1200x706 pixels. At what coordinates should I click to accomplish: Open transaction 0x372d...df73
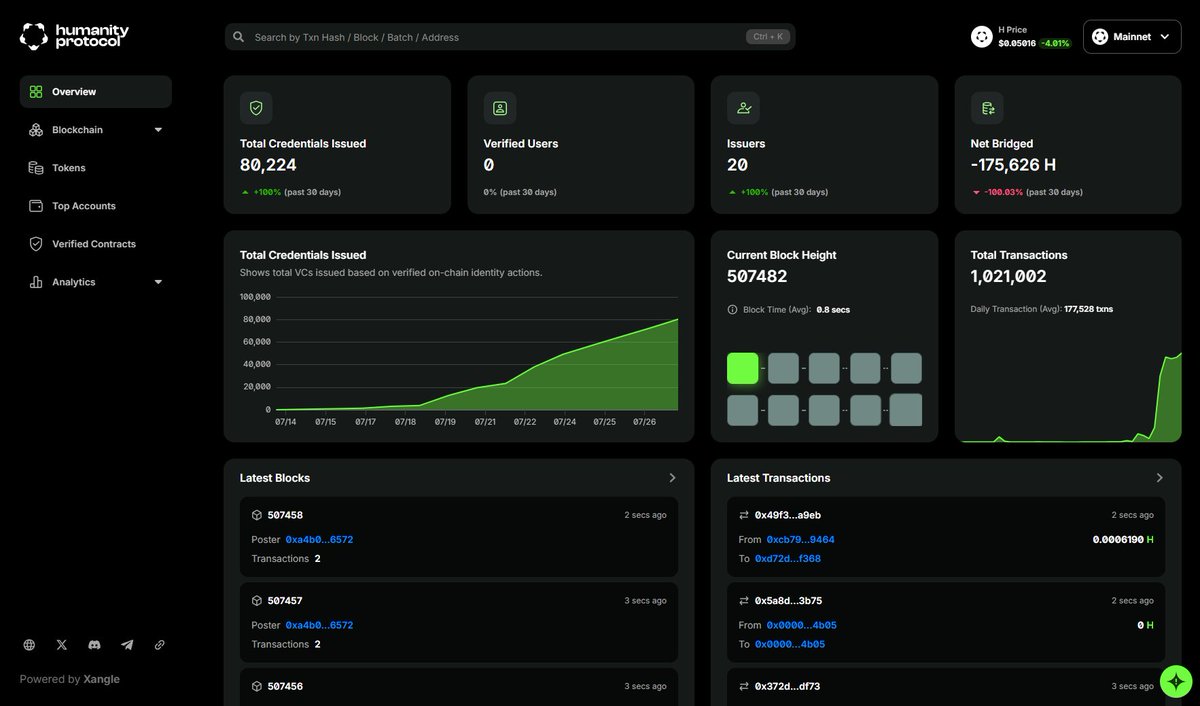[788, 687]
